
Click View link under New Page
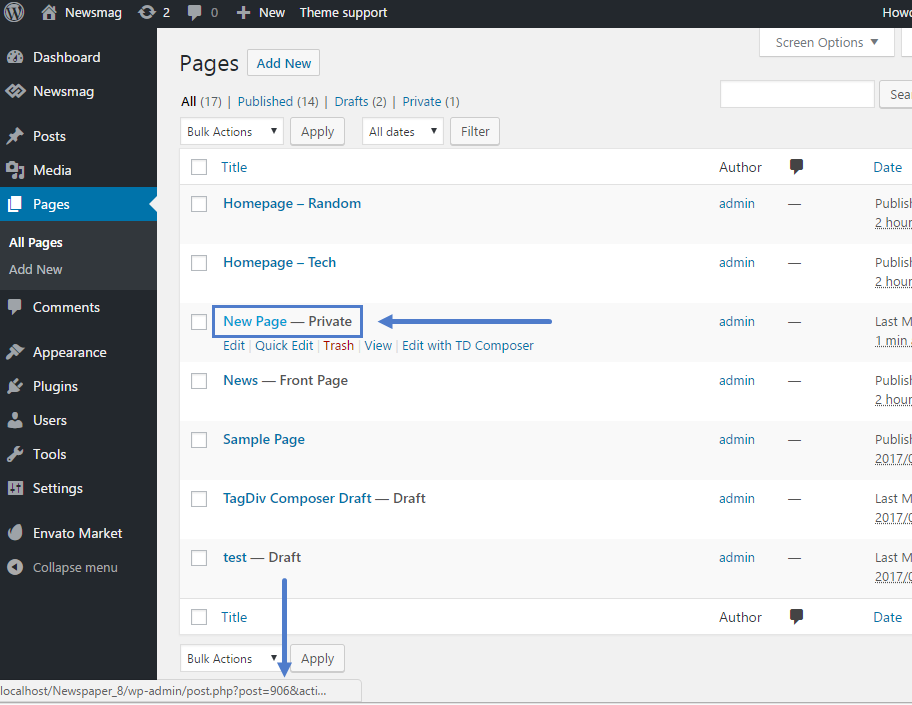pos(378,346)
